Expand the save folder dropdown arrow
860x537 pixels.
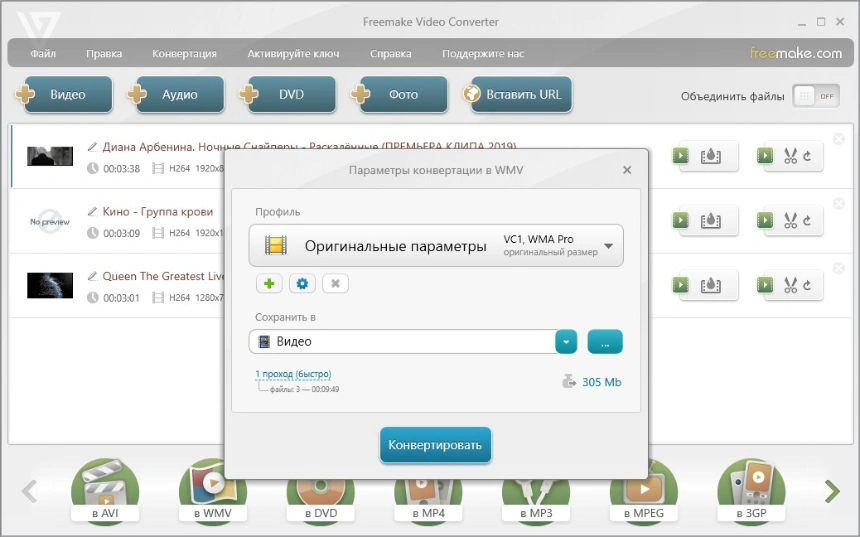pyautogui.click(x=566, y=342)
